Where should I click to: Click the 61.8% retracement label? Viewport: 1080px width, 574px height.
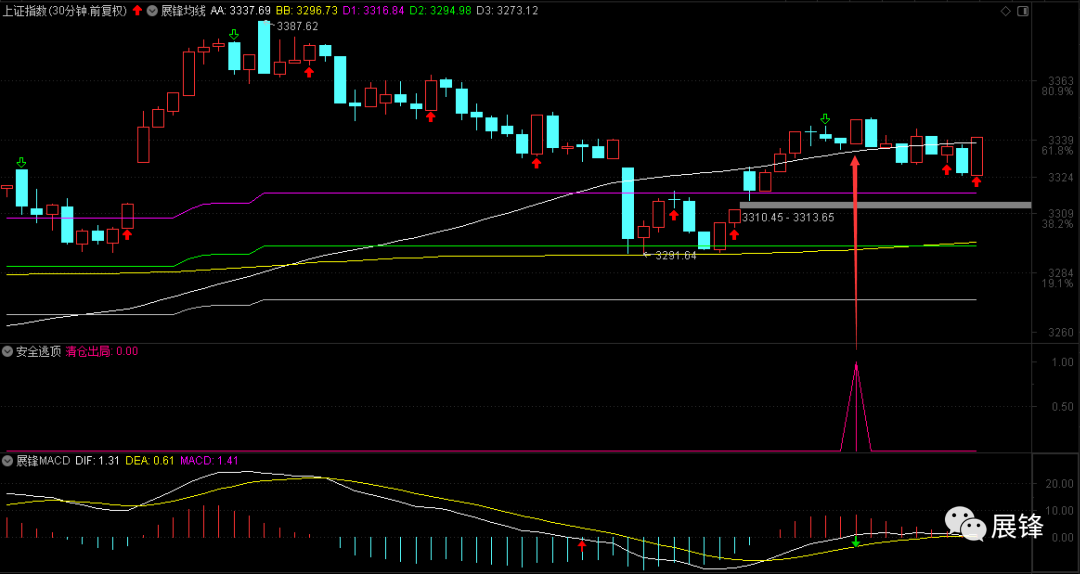(1057, 151)
